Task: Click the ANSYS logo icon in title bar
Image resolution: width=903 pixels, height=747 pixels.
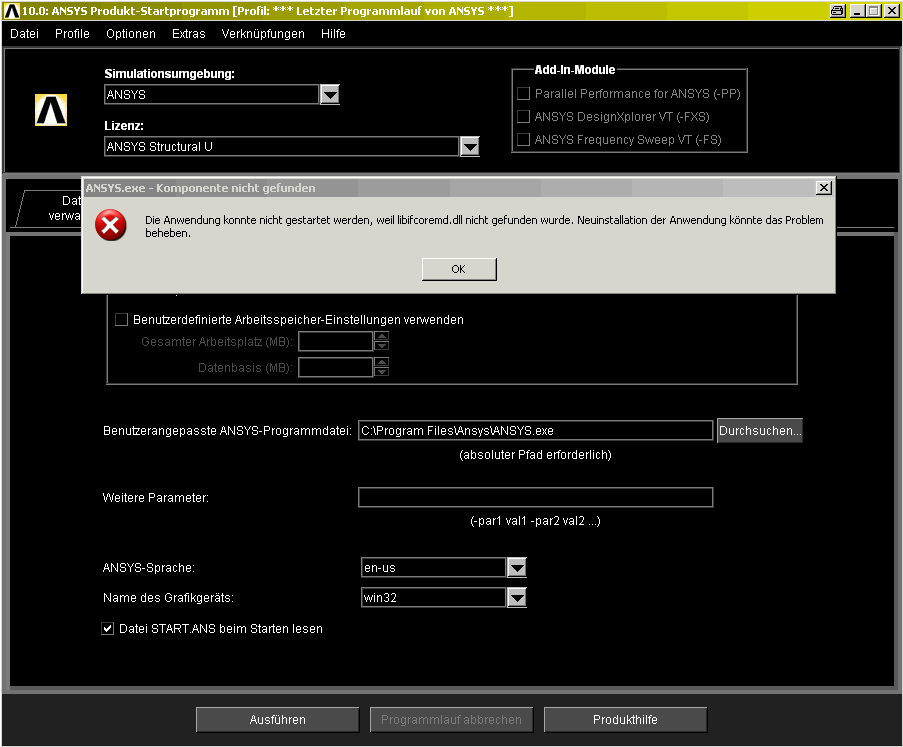Action: point(12,10)
